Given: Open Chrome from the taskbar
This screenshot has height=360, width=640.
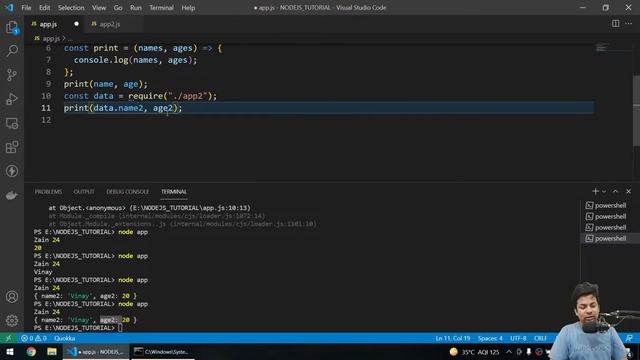Looking at the screenshot, I should pyautogui.click(x=31, y=351).
